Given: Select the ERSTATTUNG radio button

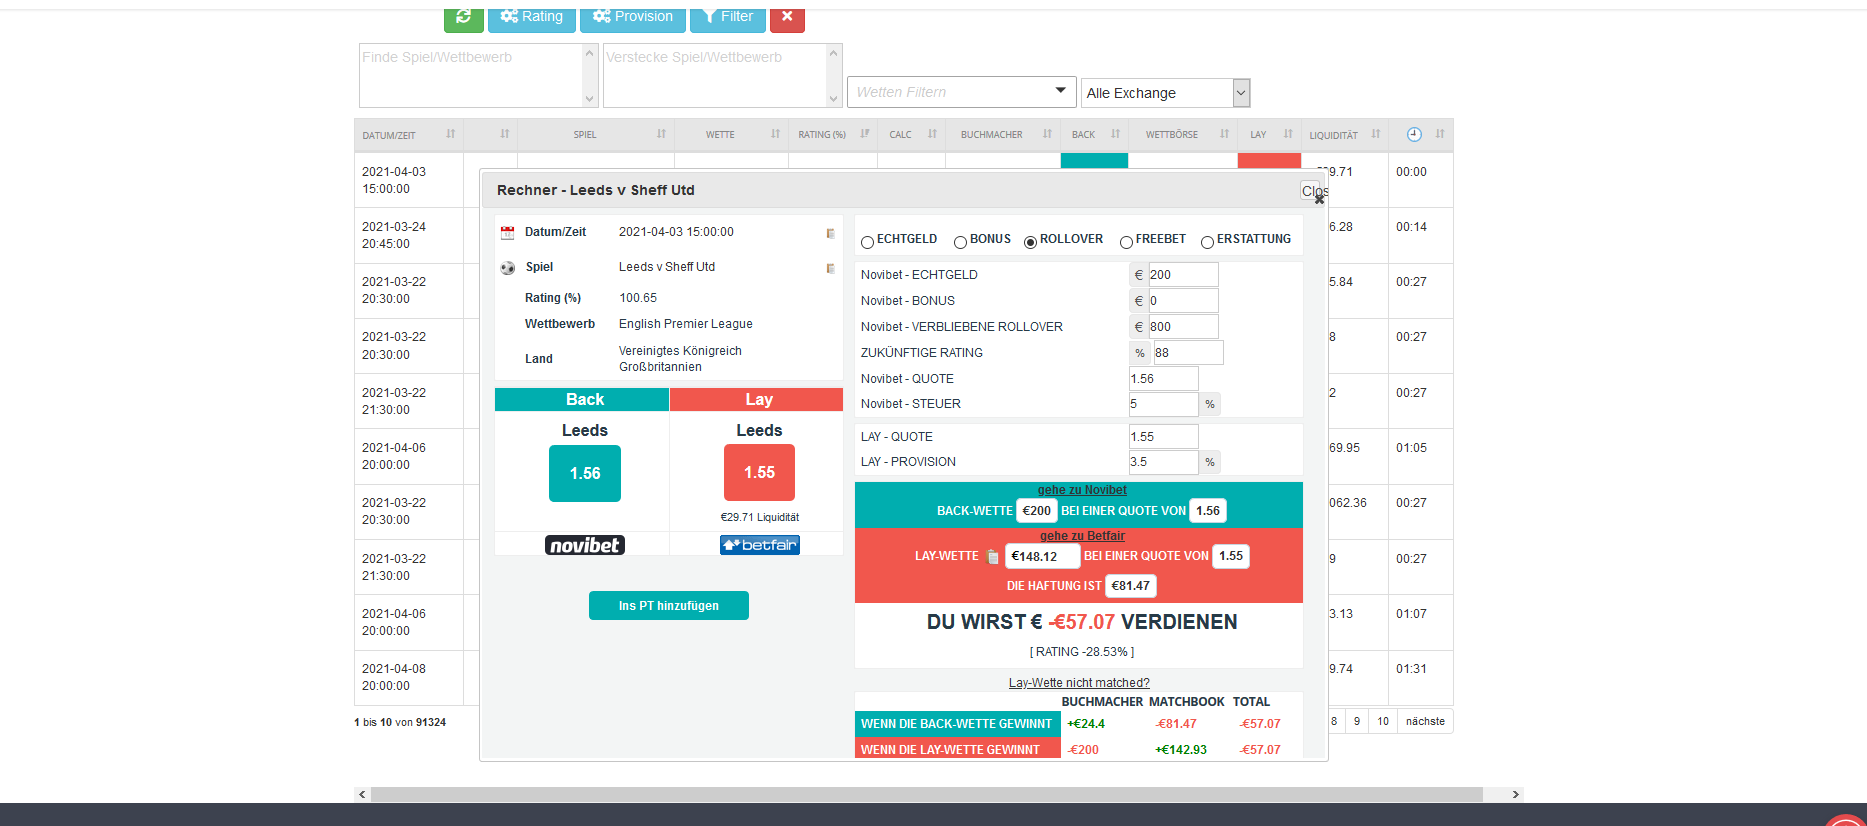Looking at the screenshot, I should (x=1207, y=242).
